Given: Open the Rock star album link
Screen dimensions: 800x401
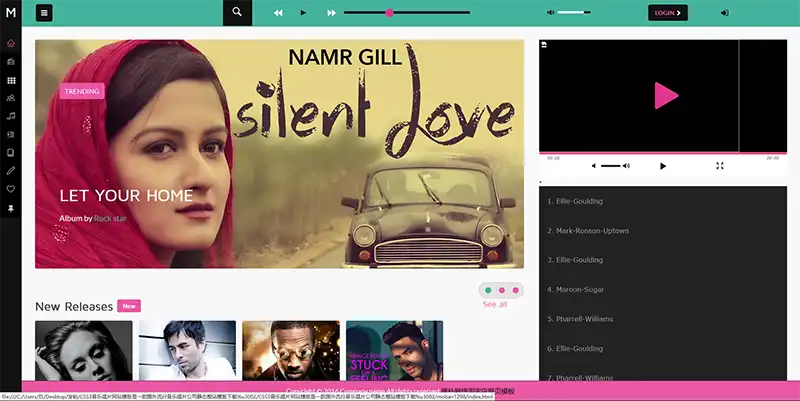Looking at the screenshot, I should (x=110, y=218).
